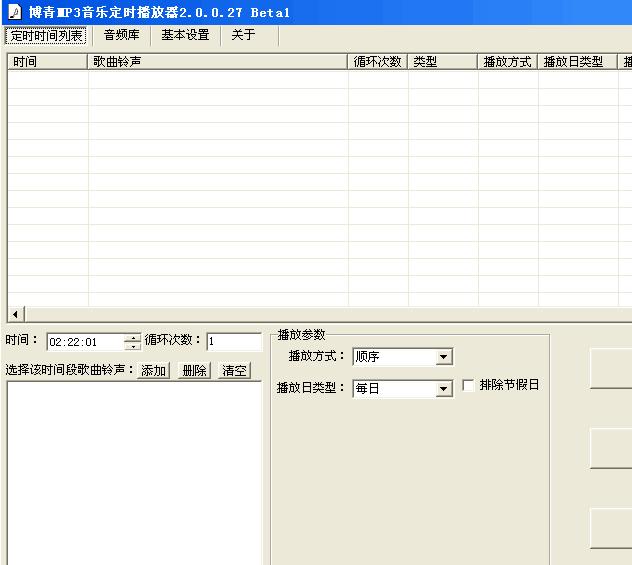Click the music note icon in title bar

tap(14, 12)
